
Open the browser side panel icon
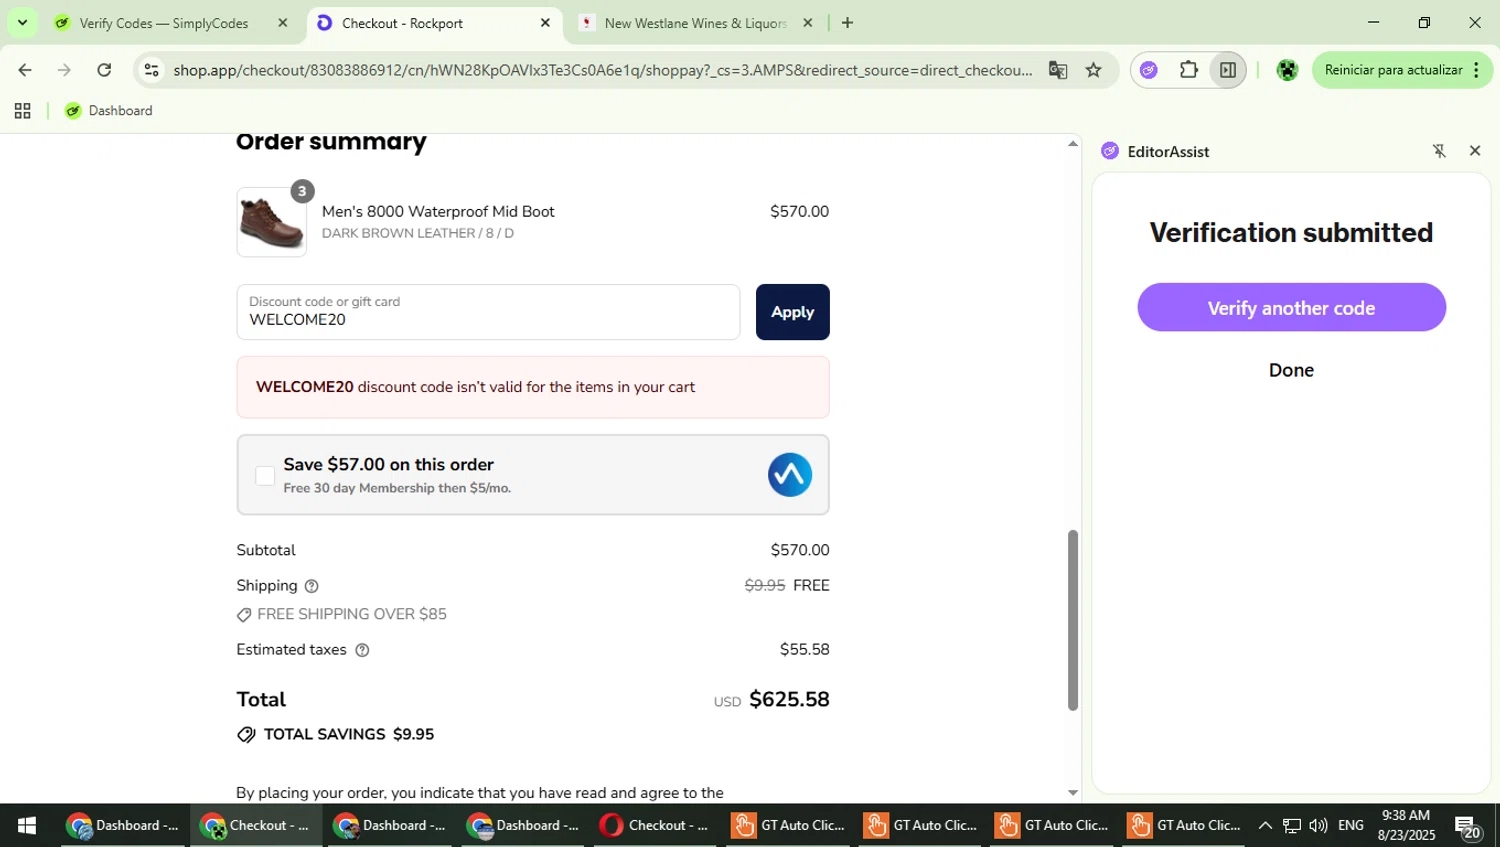(x=1227, y=69)
